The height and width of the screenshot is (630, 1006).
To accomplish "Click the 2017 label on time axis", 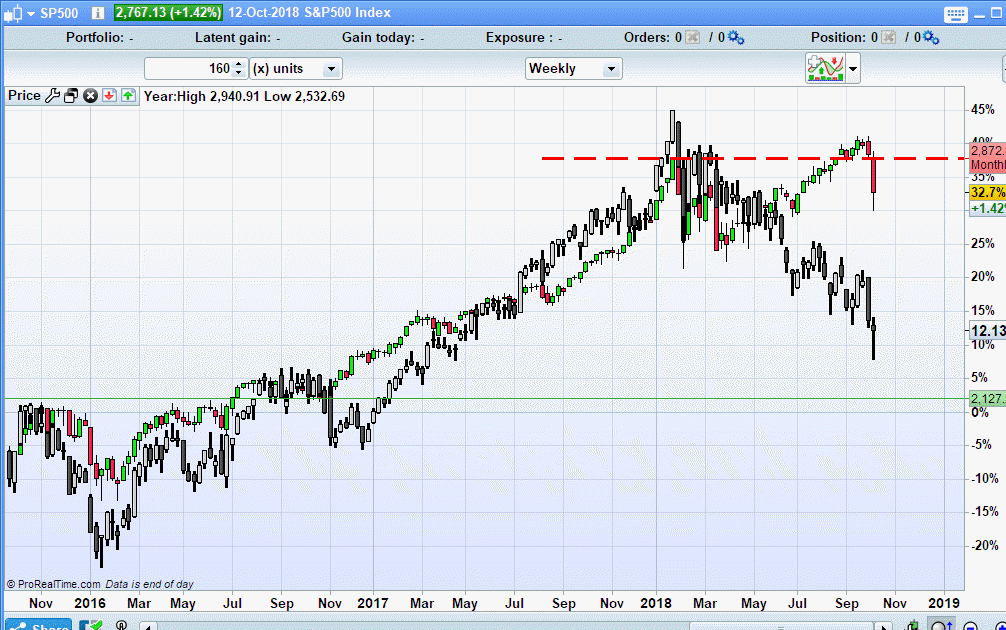I will coord(373,603).
